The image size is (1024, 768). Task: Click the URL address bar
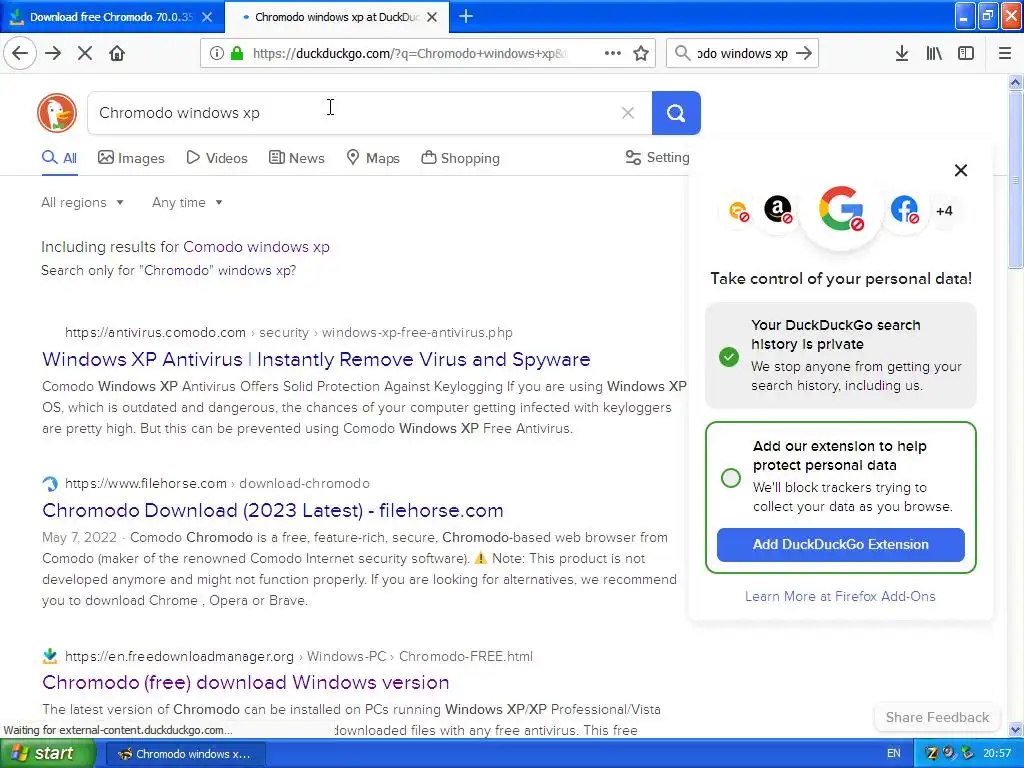pyautogui.click(x=408, y=53)
